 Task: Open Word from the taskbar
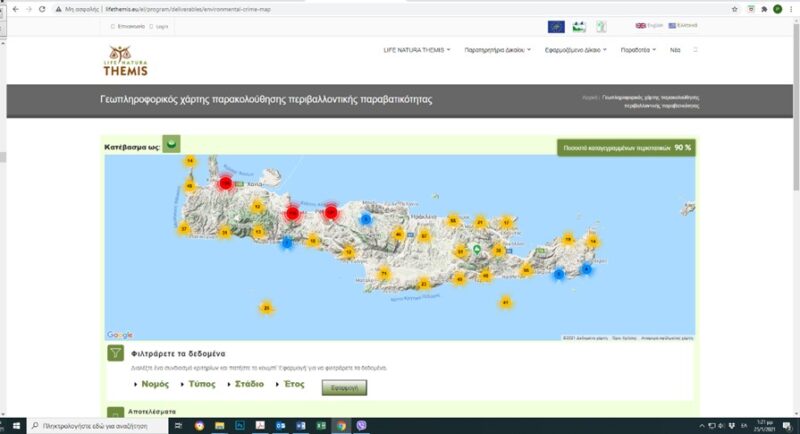click(301, 425)
